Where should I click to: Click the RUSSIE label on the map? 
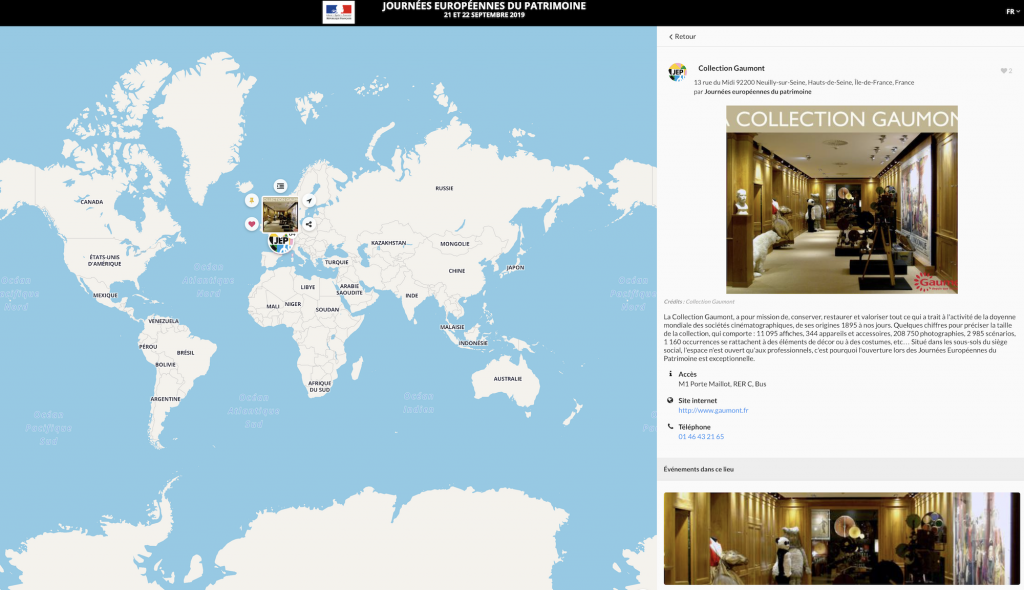[x=444, y=188]
